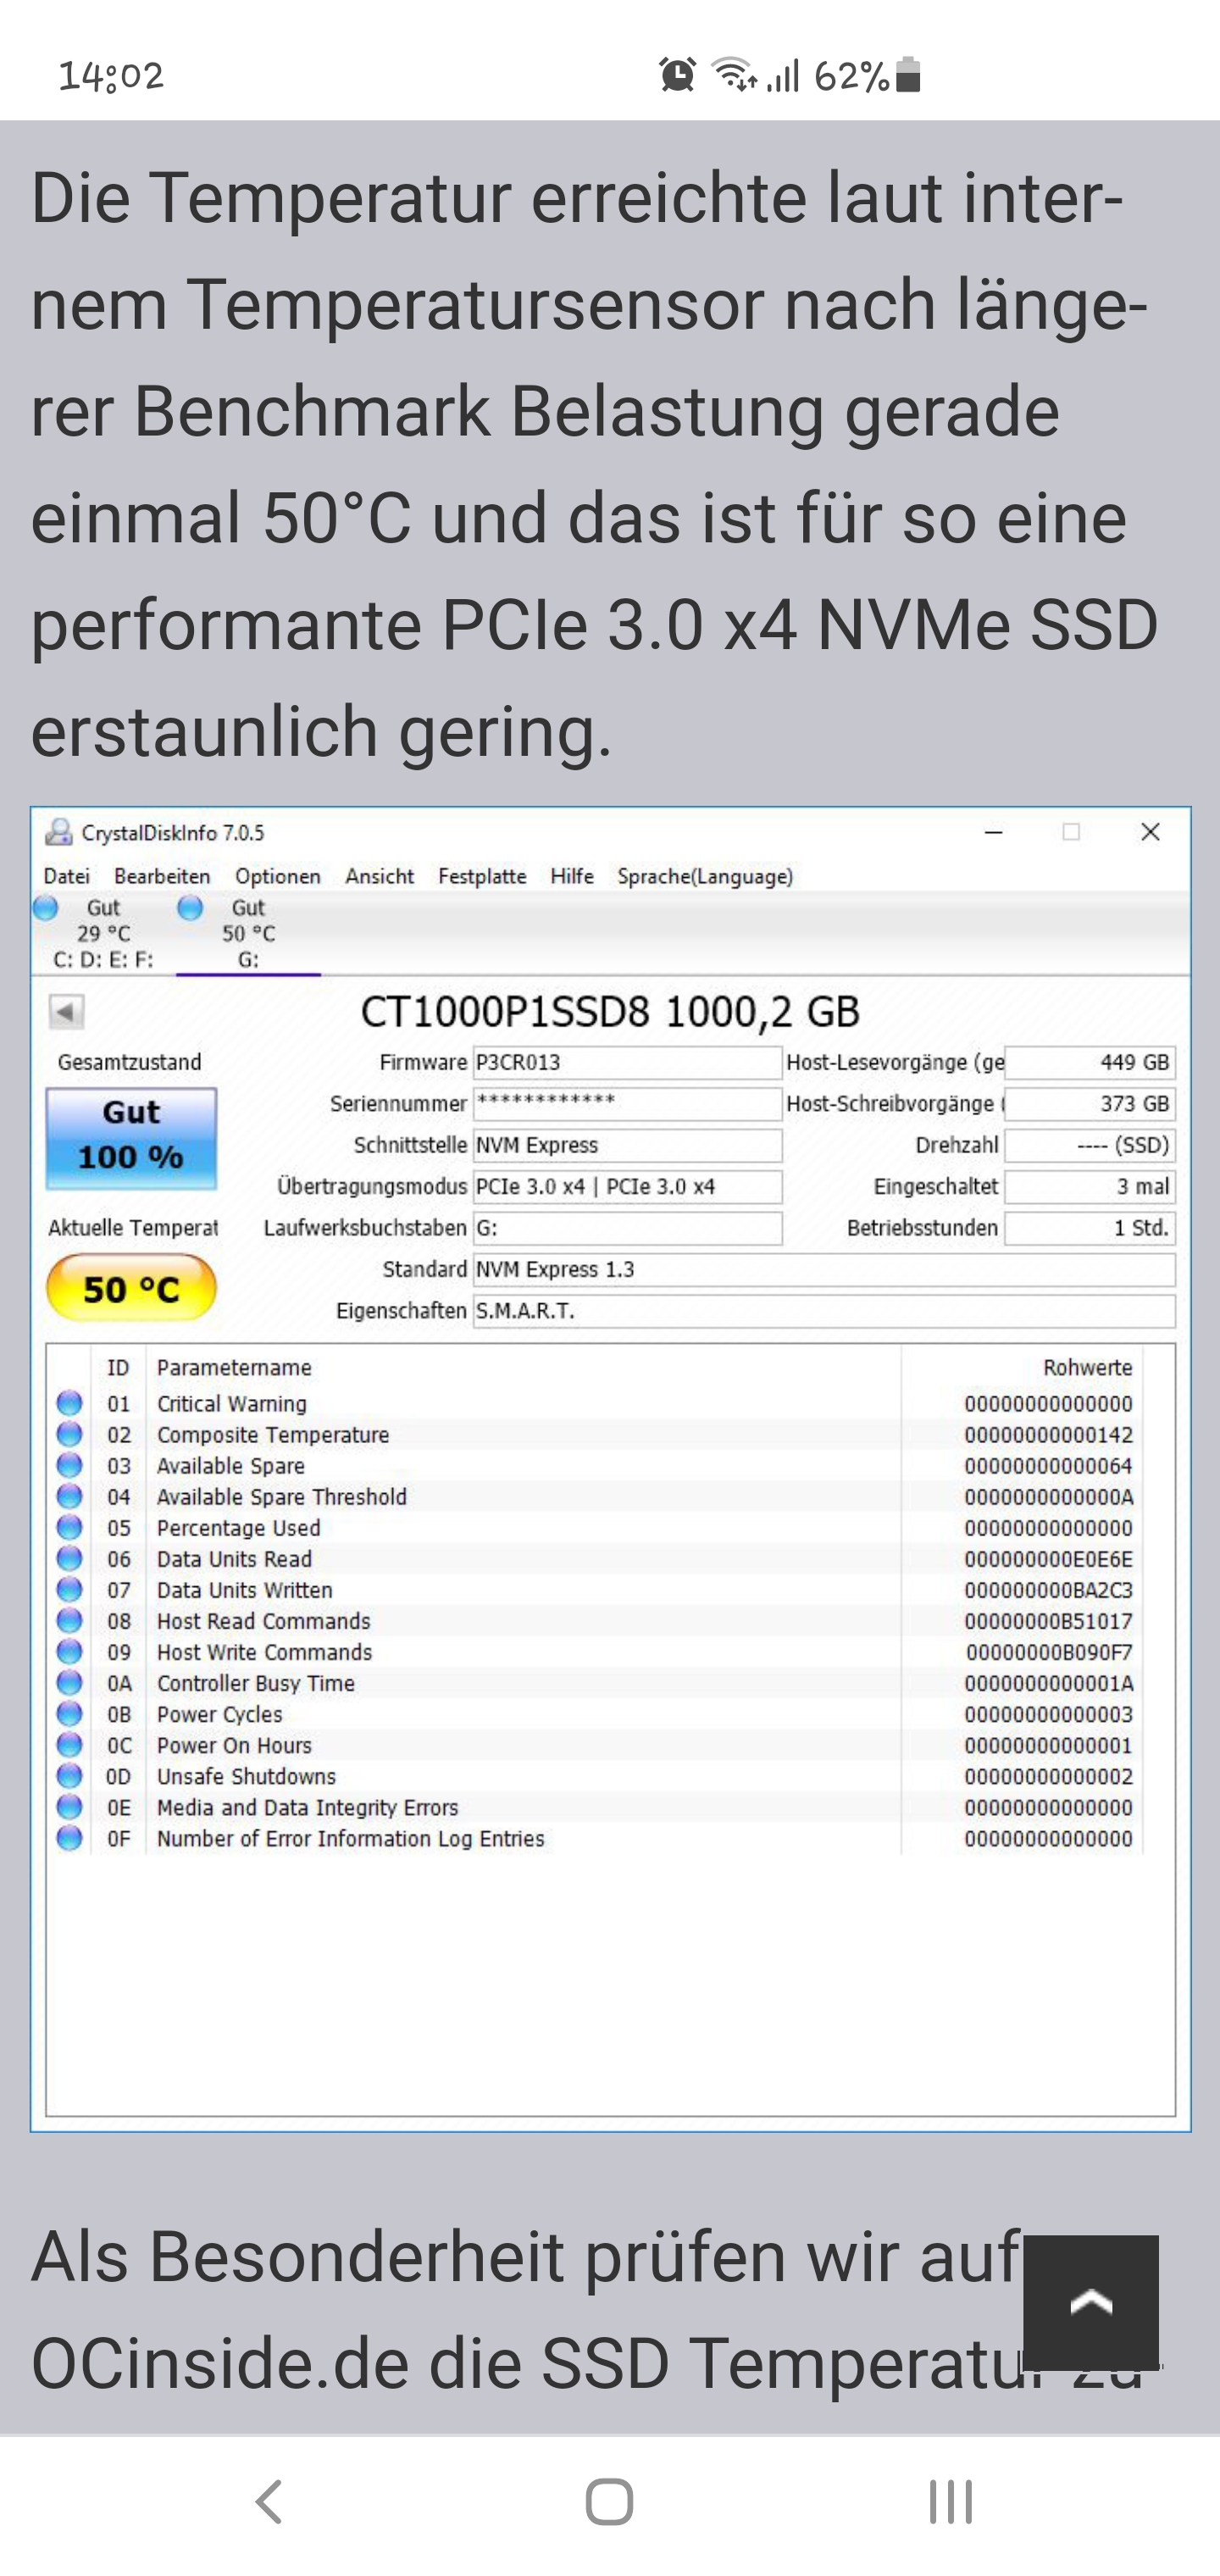Tap the CrystalDiskInfo app icon in title bar

(59, 832)
